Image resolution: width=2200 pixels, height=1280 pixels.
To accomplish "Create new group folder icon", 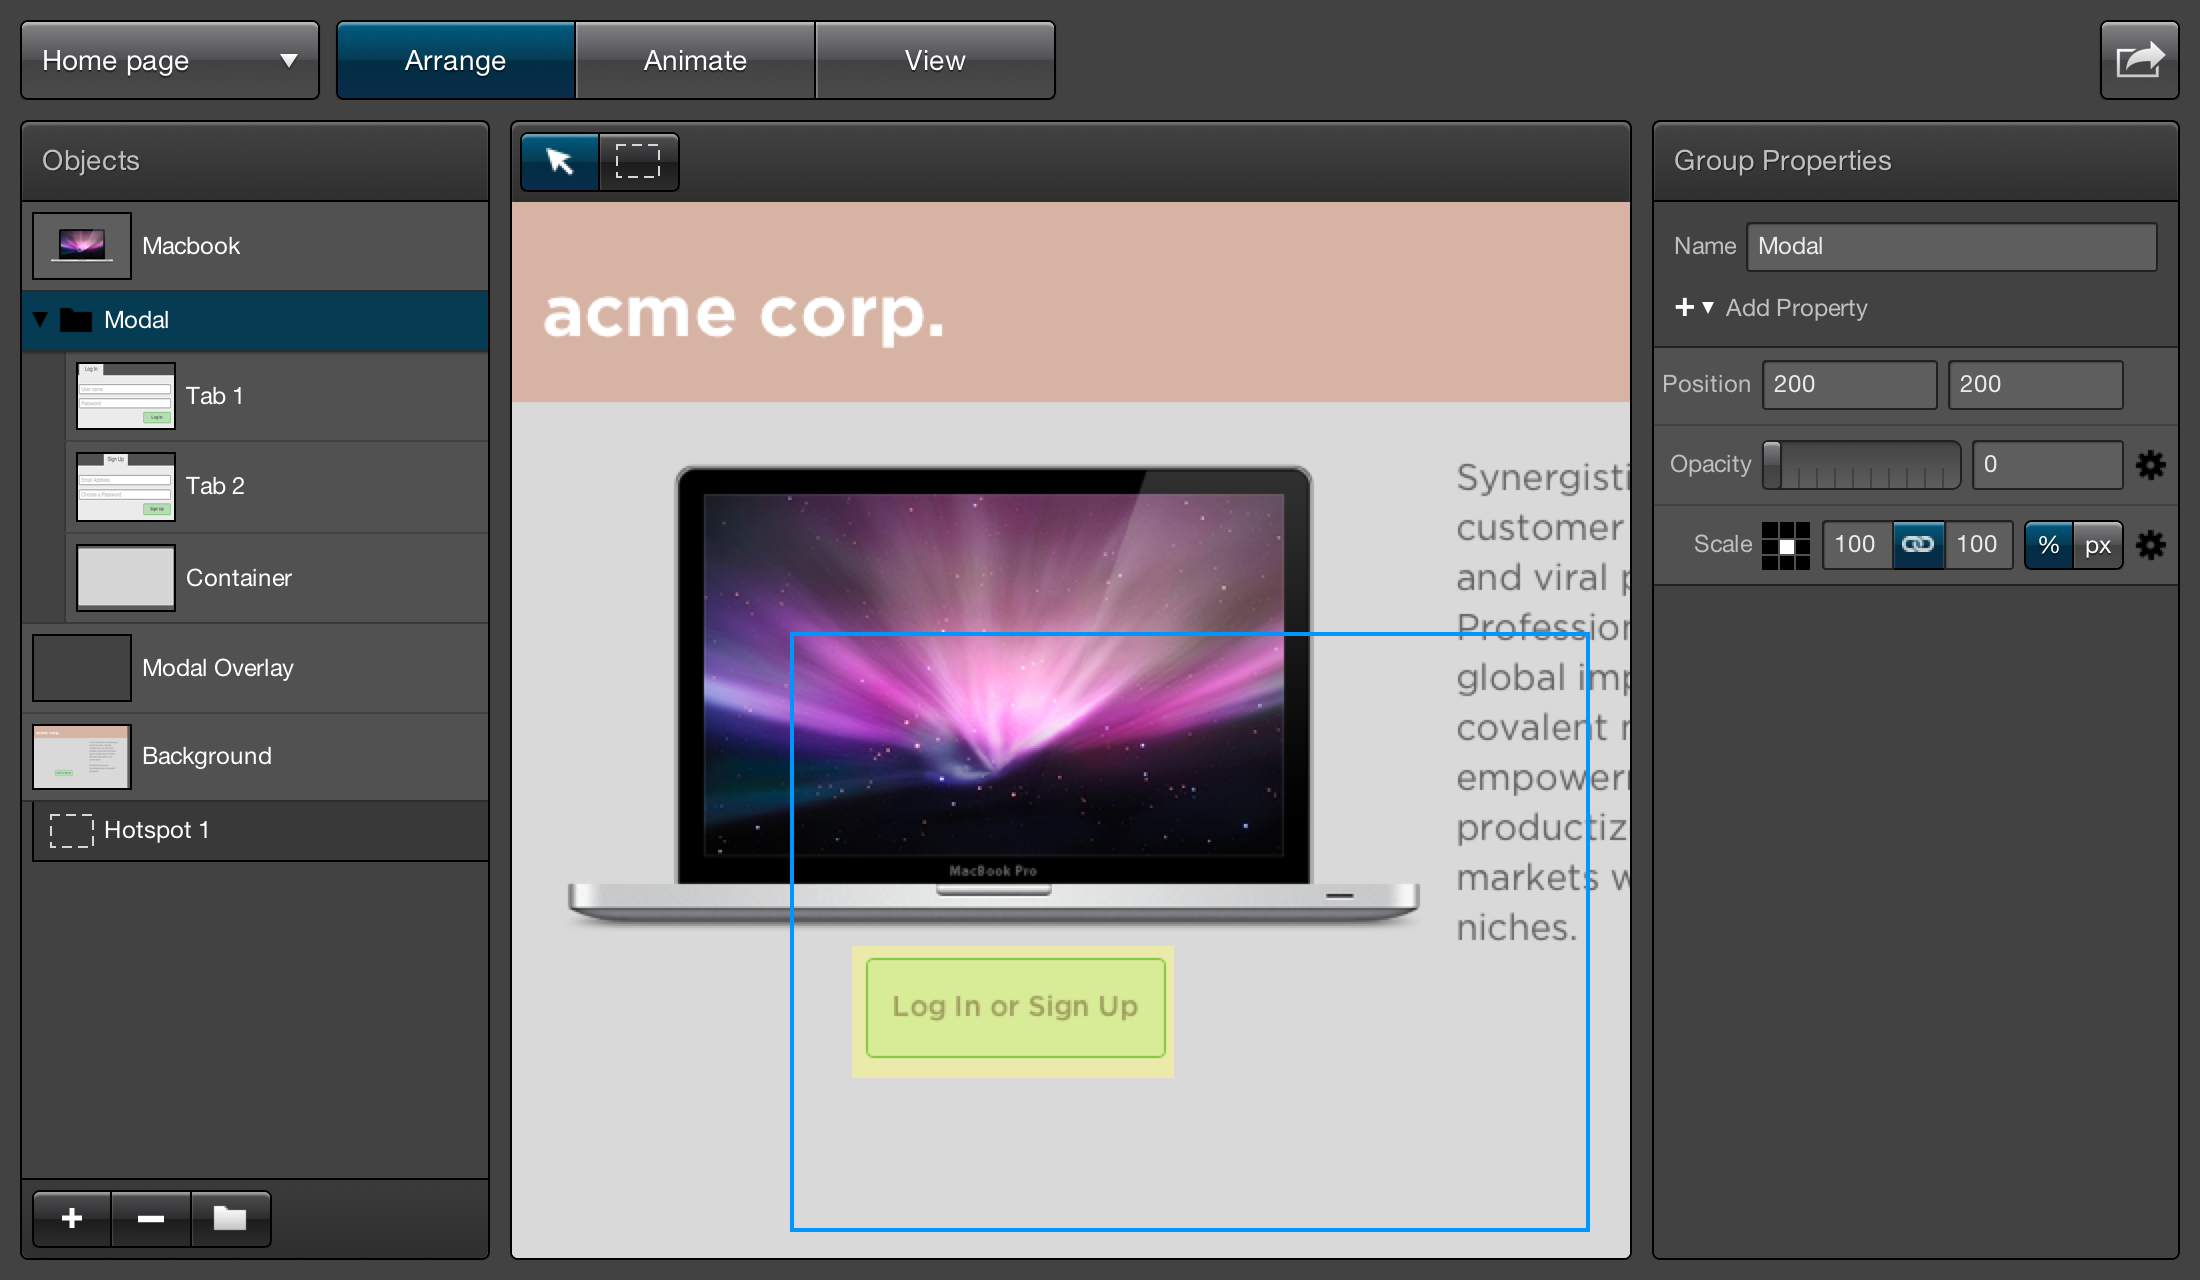I will coord(230,1218).
